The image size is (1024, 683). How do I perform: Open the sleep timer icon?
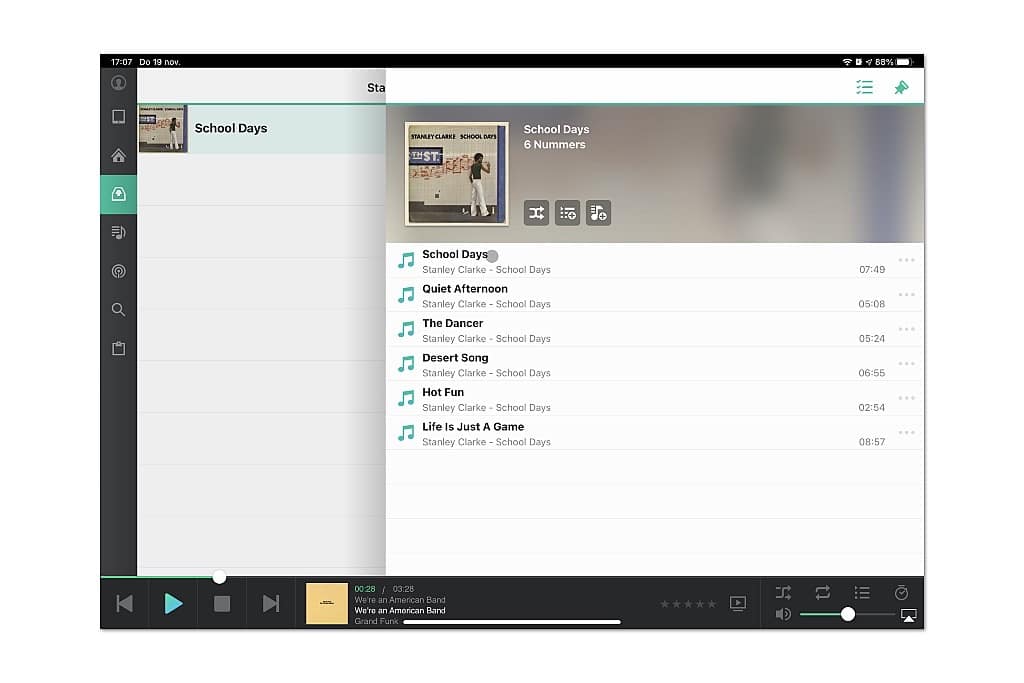point(901,592)
